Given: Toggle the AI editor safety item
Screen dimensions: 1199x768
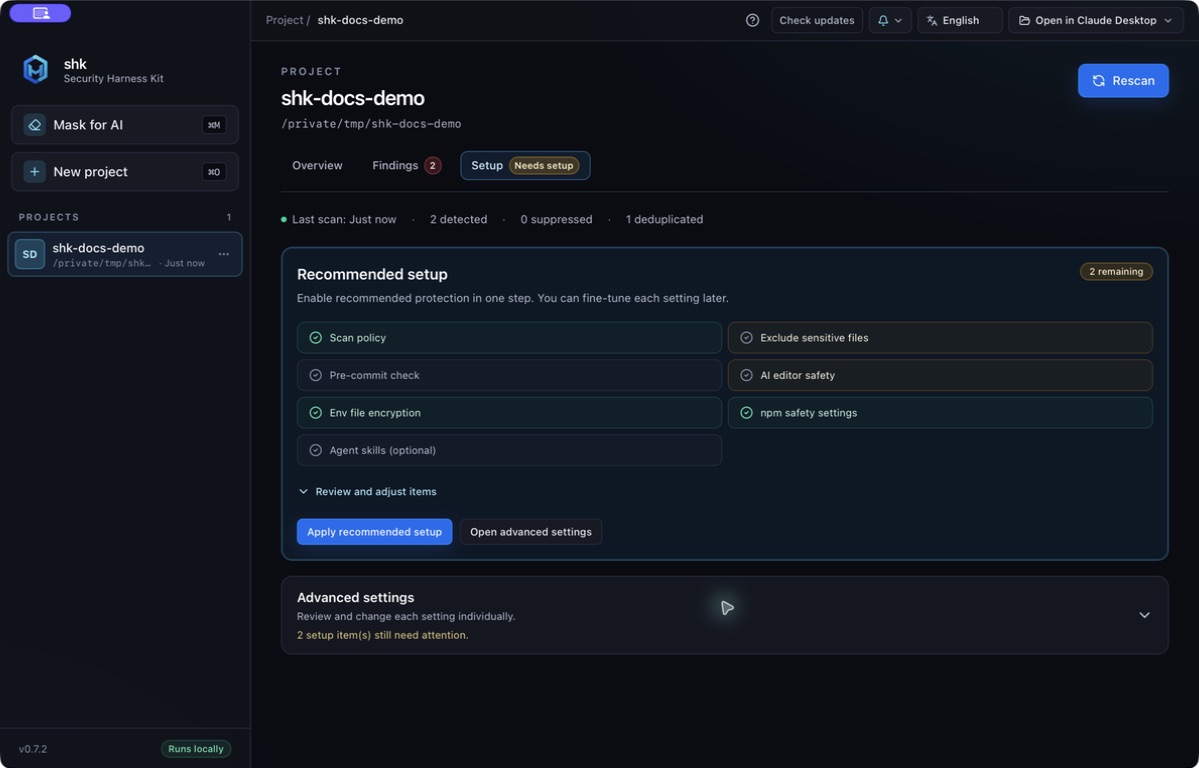Looking at the screenshot, I should pos(940,375).
